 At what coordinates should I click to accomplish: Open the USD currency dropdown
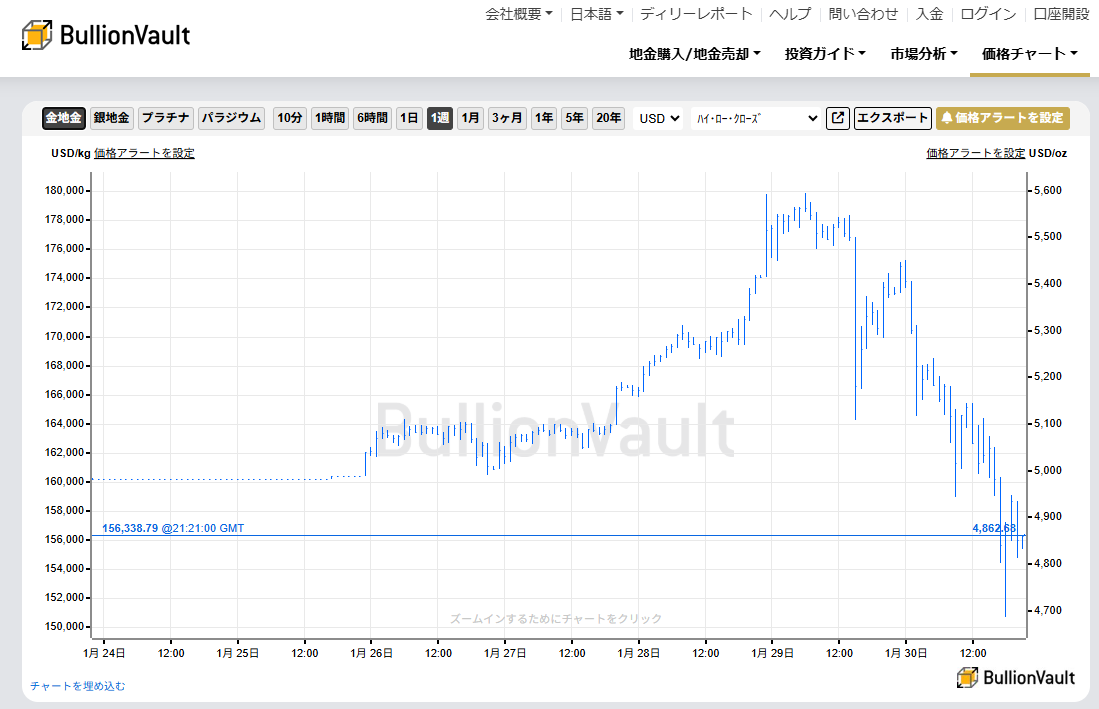(657, 118)
